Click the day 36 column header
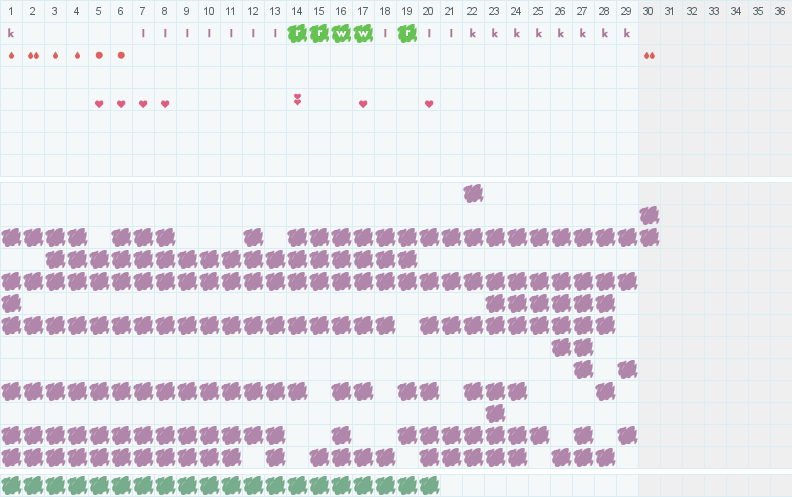792x497 pixels. [780, 11]
